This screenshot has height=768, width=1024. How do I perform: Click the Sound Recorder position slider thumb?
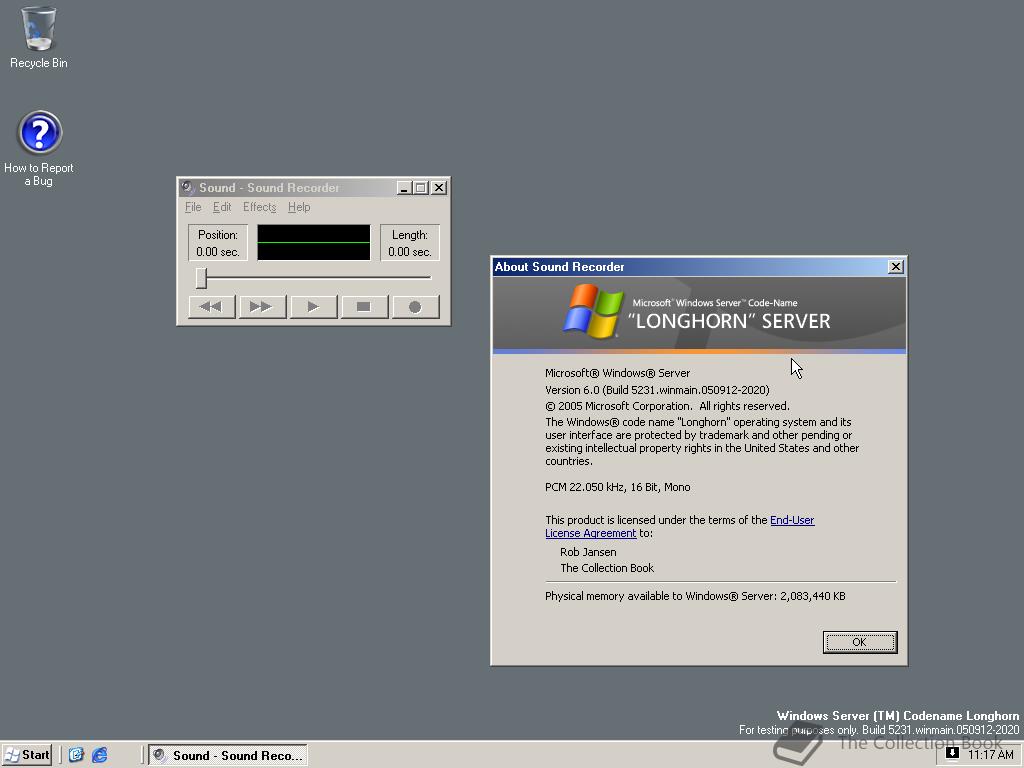202,278
